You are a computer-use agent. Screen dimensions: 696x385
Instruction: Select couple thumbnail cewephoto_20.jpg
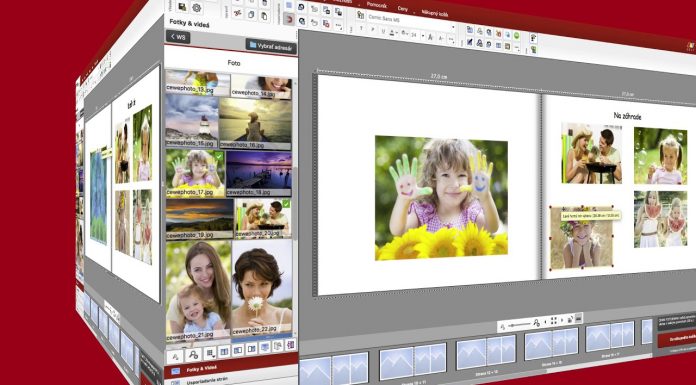click(263, 218)
